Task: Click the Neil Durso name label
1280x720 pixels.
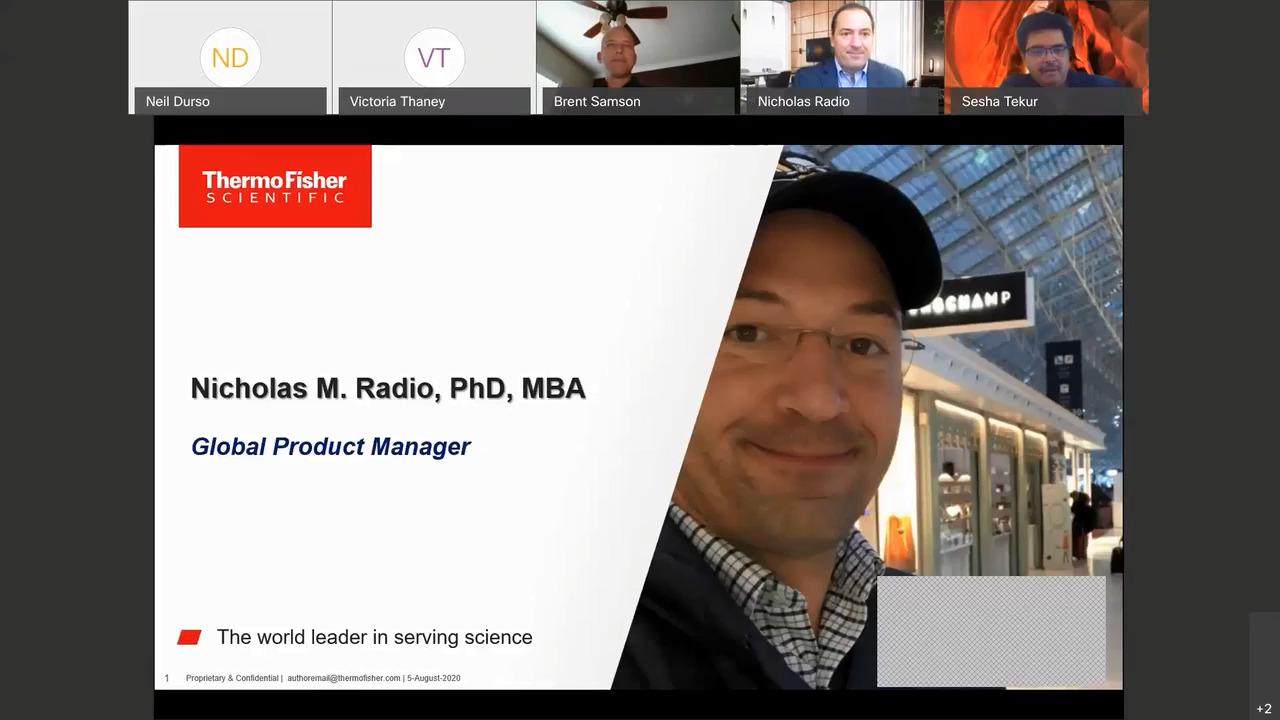Action: click(x=178, y=101)
